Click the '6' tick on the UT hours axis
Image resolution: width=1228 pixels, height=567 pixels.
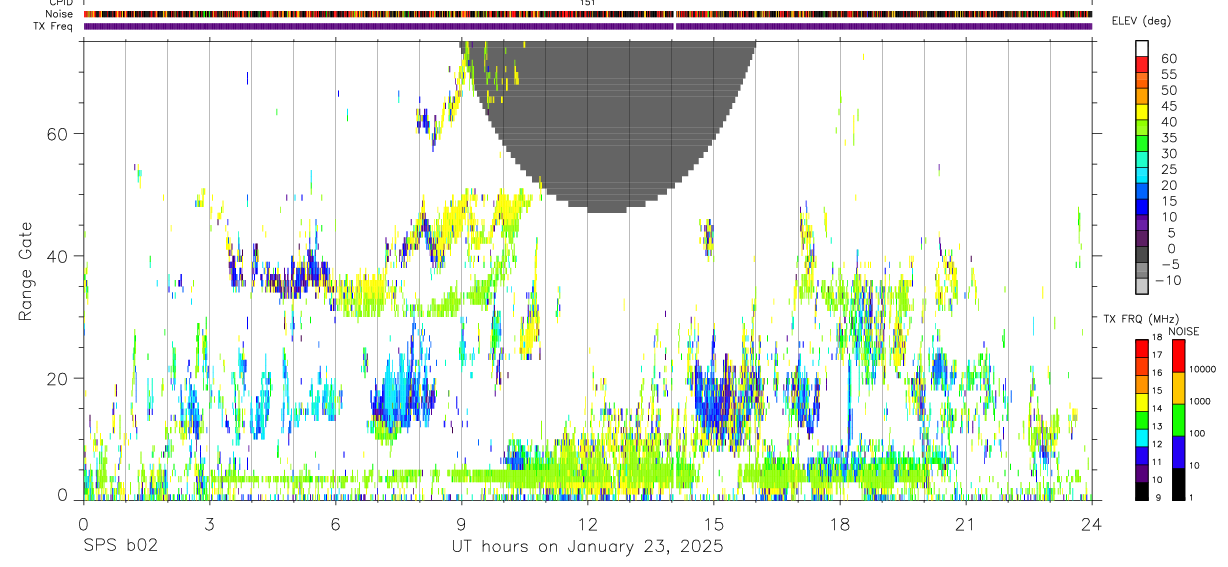[x=335, y=525]
